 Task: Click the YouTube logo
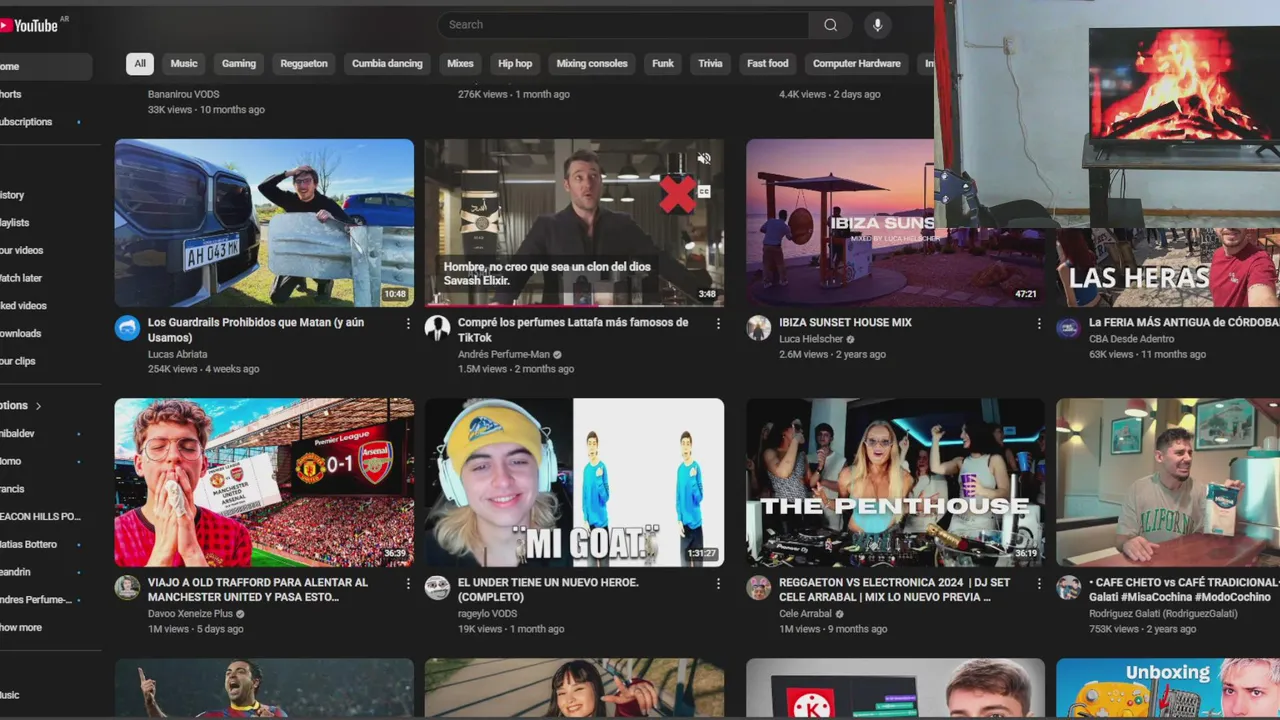click(x=30, y=25)
